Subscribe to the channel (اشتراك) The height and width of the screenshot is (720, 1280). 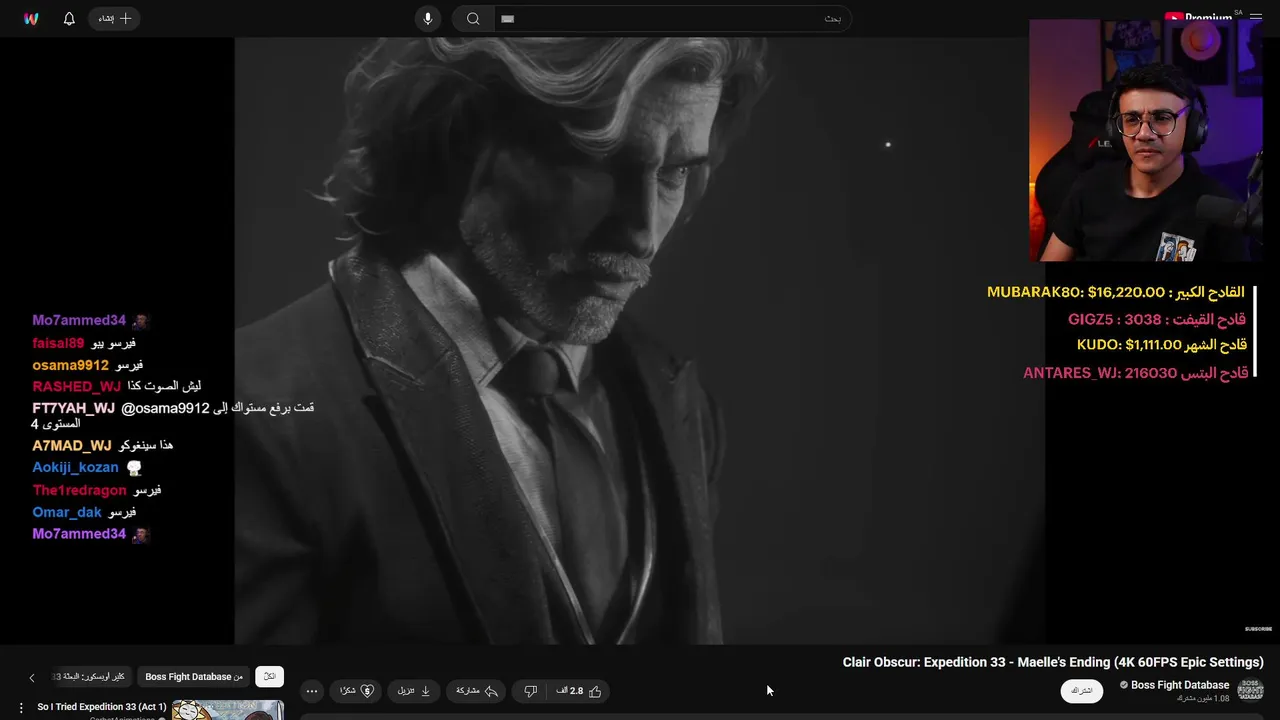pyautogui.click(x=1082, y=691)
